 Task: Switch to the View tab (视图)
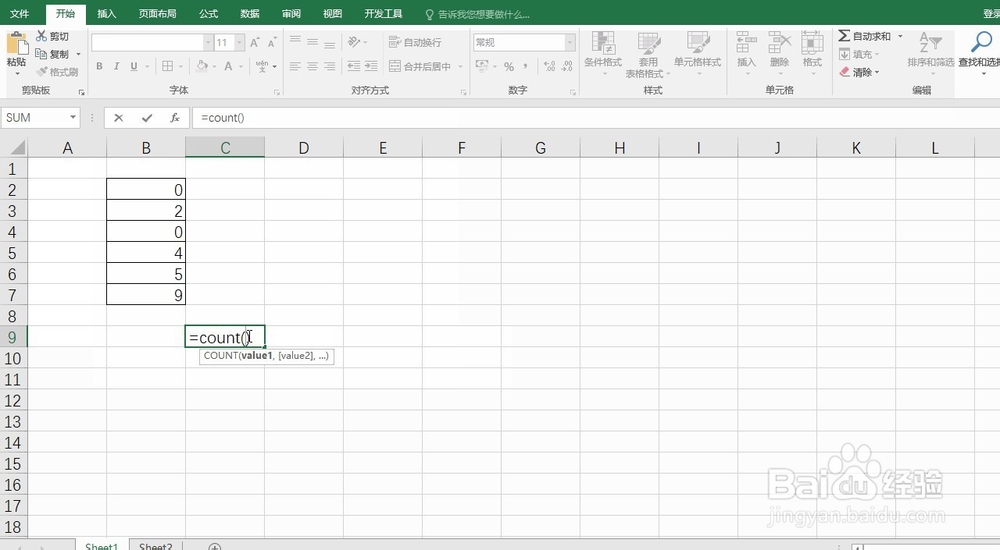coord(332,13)
